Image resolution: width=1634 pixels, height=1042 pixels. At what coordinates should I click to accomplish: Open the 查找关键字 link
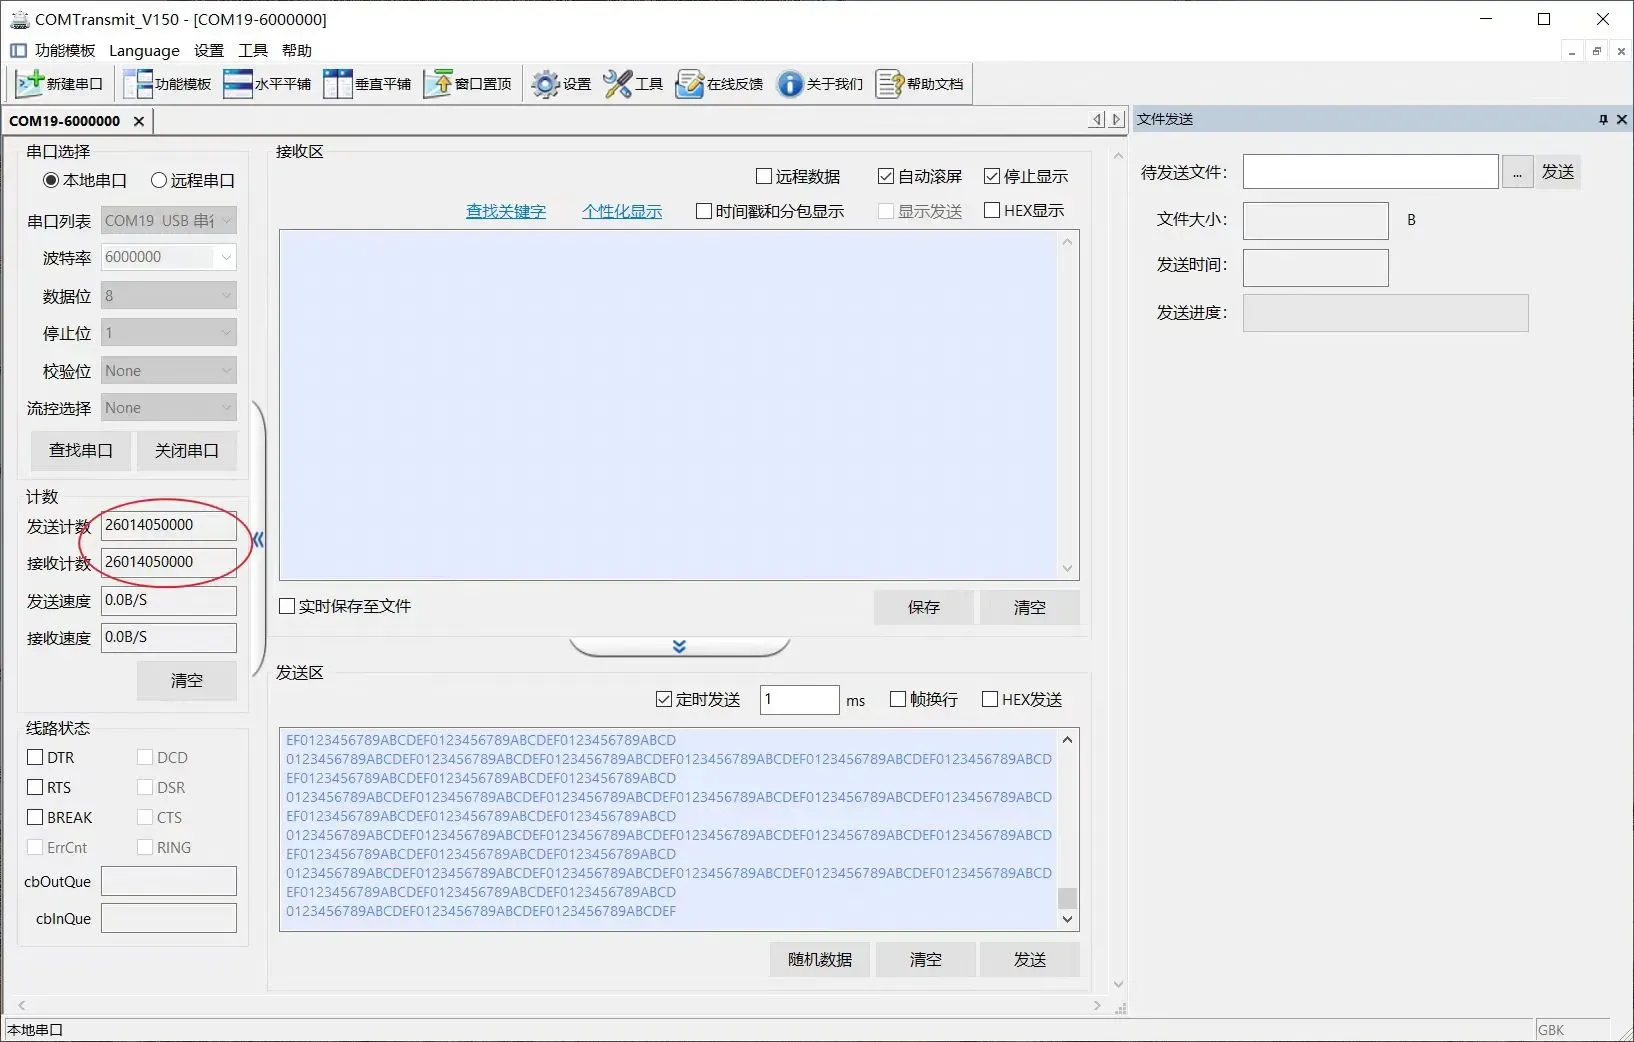pos(506,211)
